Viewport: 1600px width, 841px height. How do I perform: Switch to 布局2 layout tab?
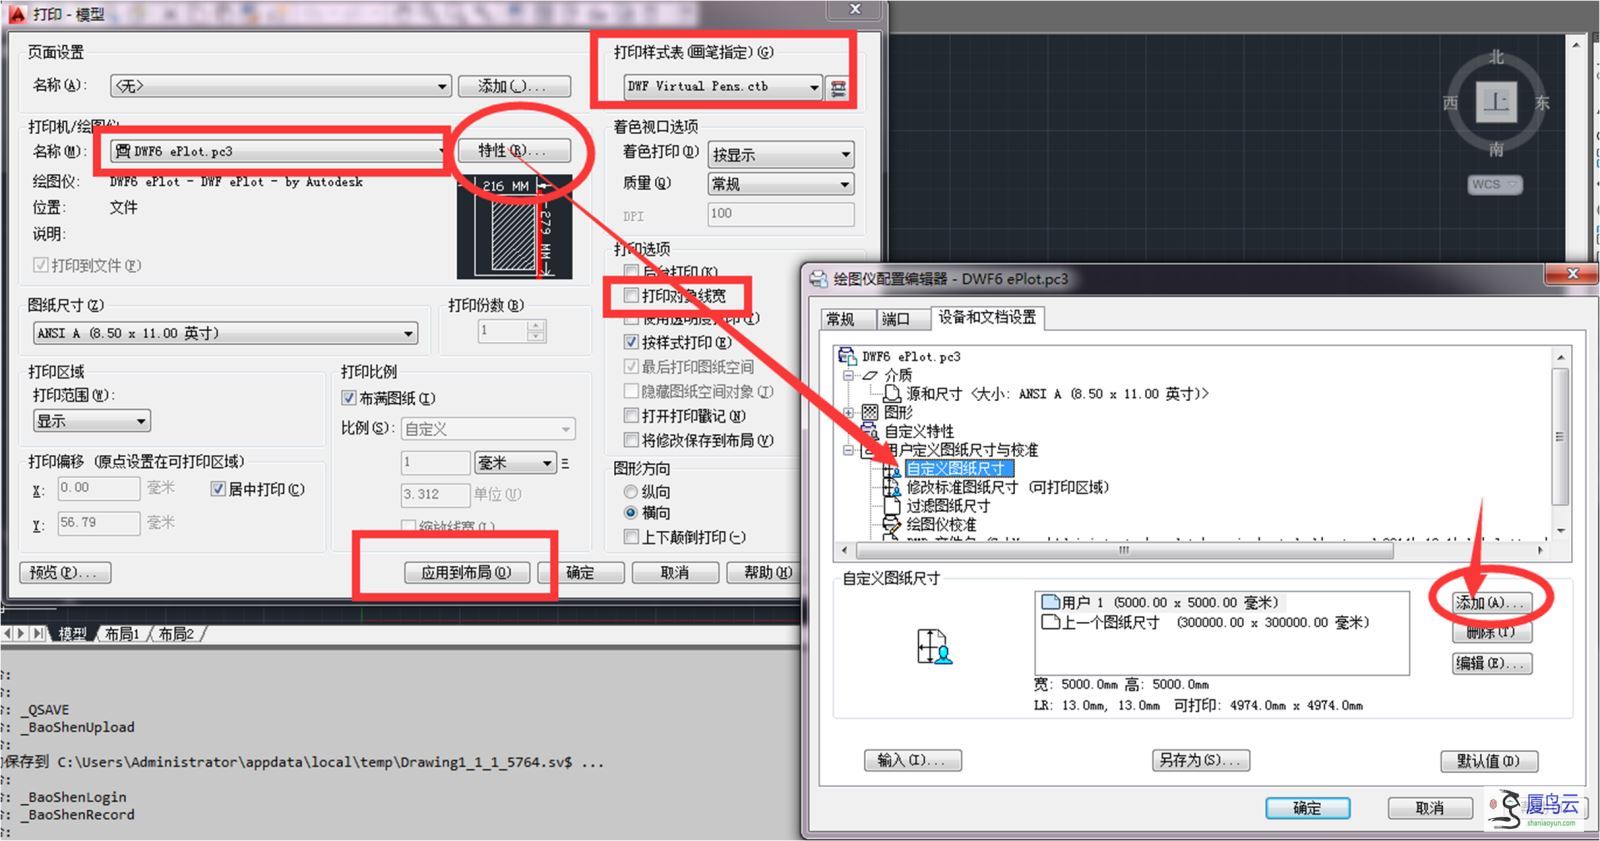point(176,634)
